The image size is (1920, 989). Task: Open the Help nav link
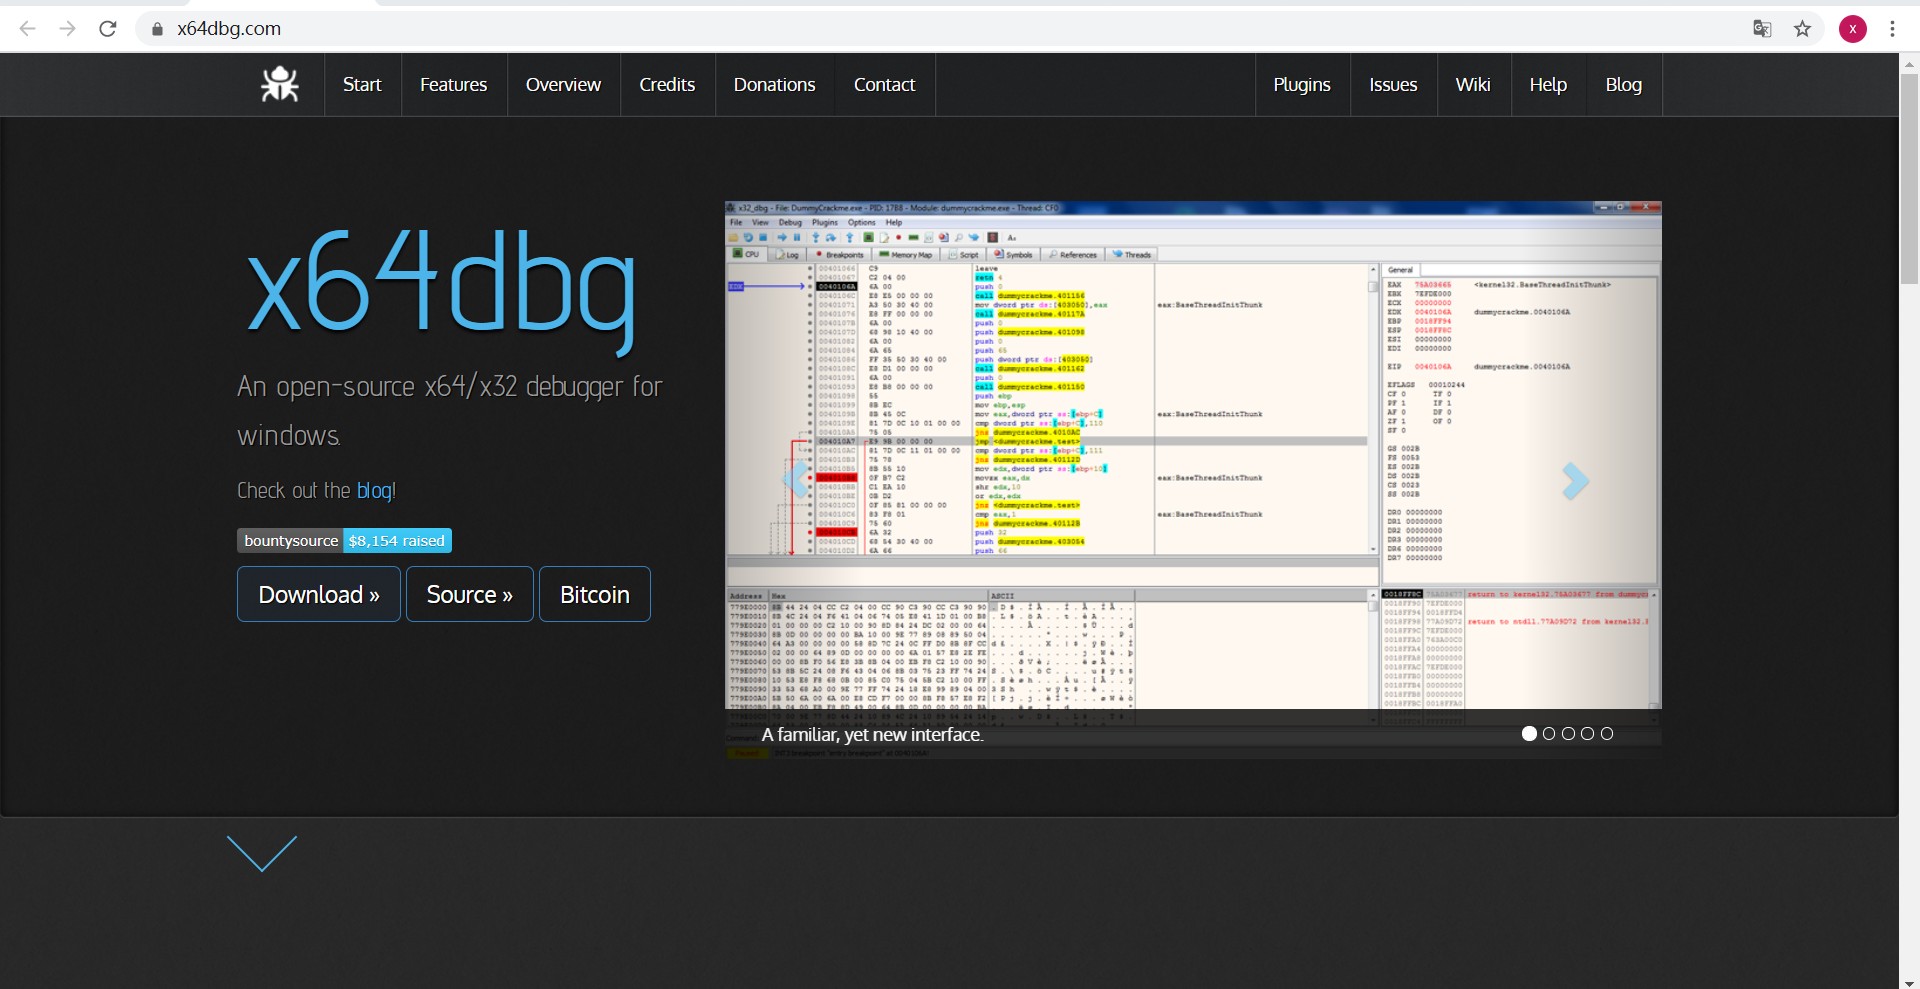pos(1548,85)
